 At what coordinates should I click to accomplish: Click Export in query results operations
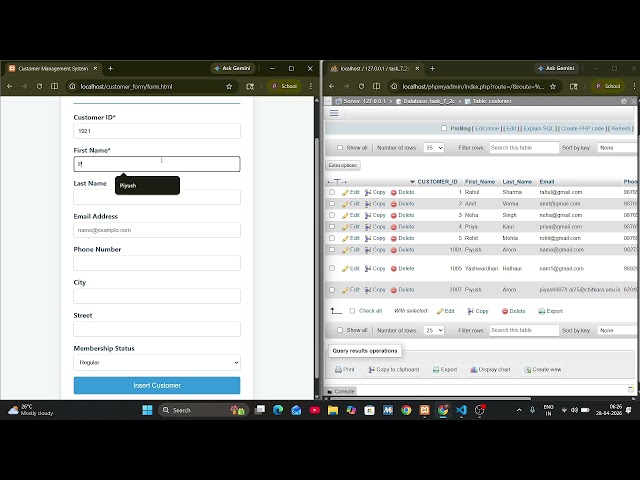click(445, 369)
